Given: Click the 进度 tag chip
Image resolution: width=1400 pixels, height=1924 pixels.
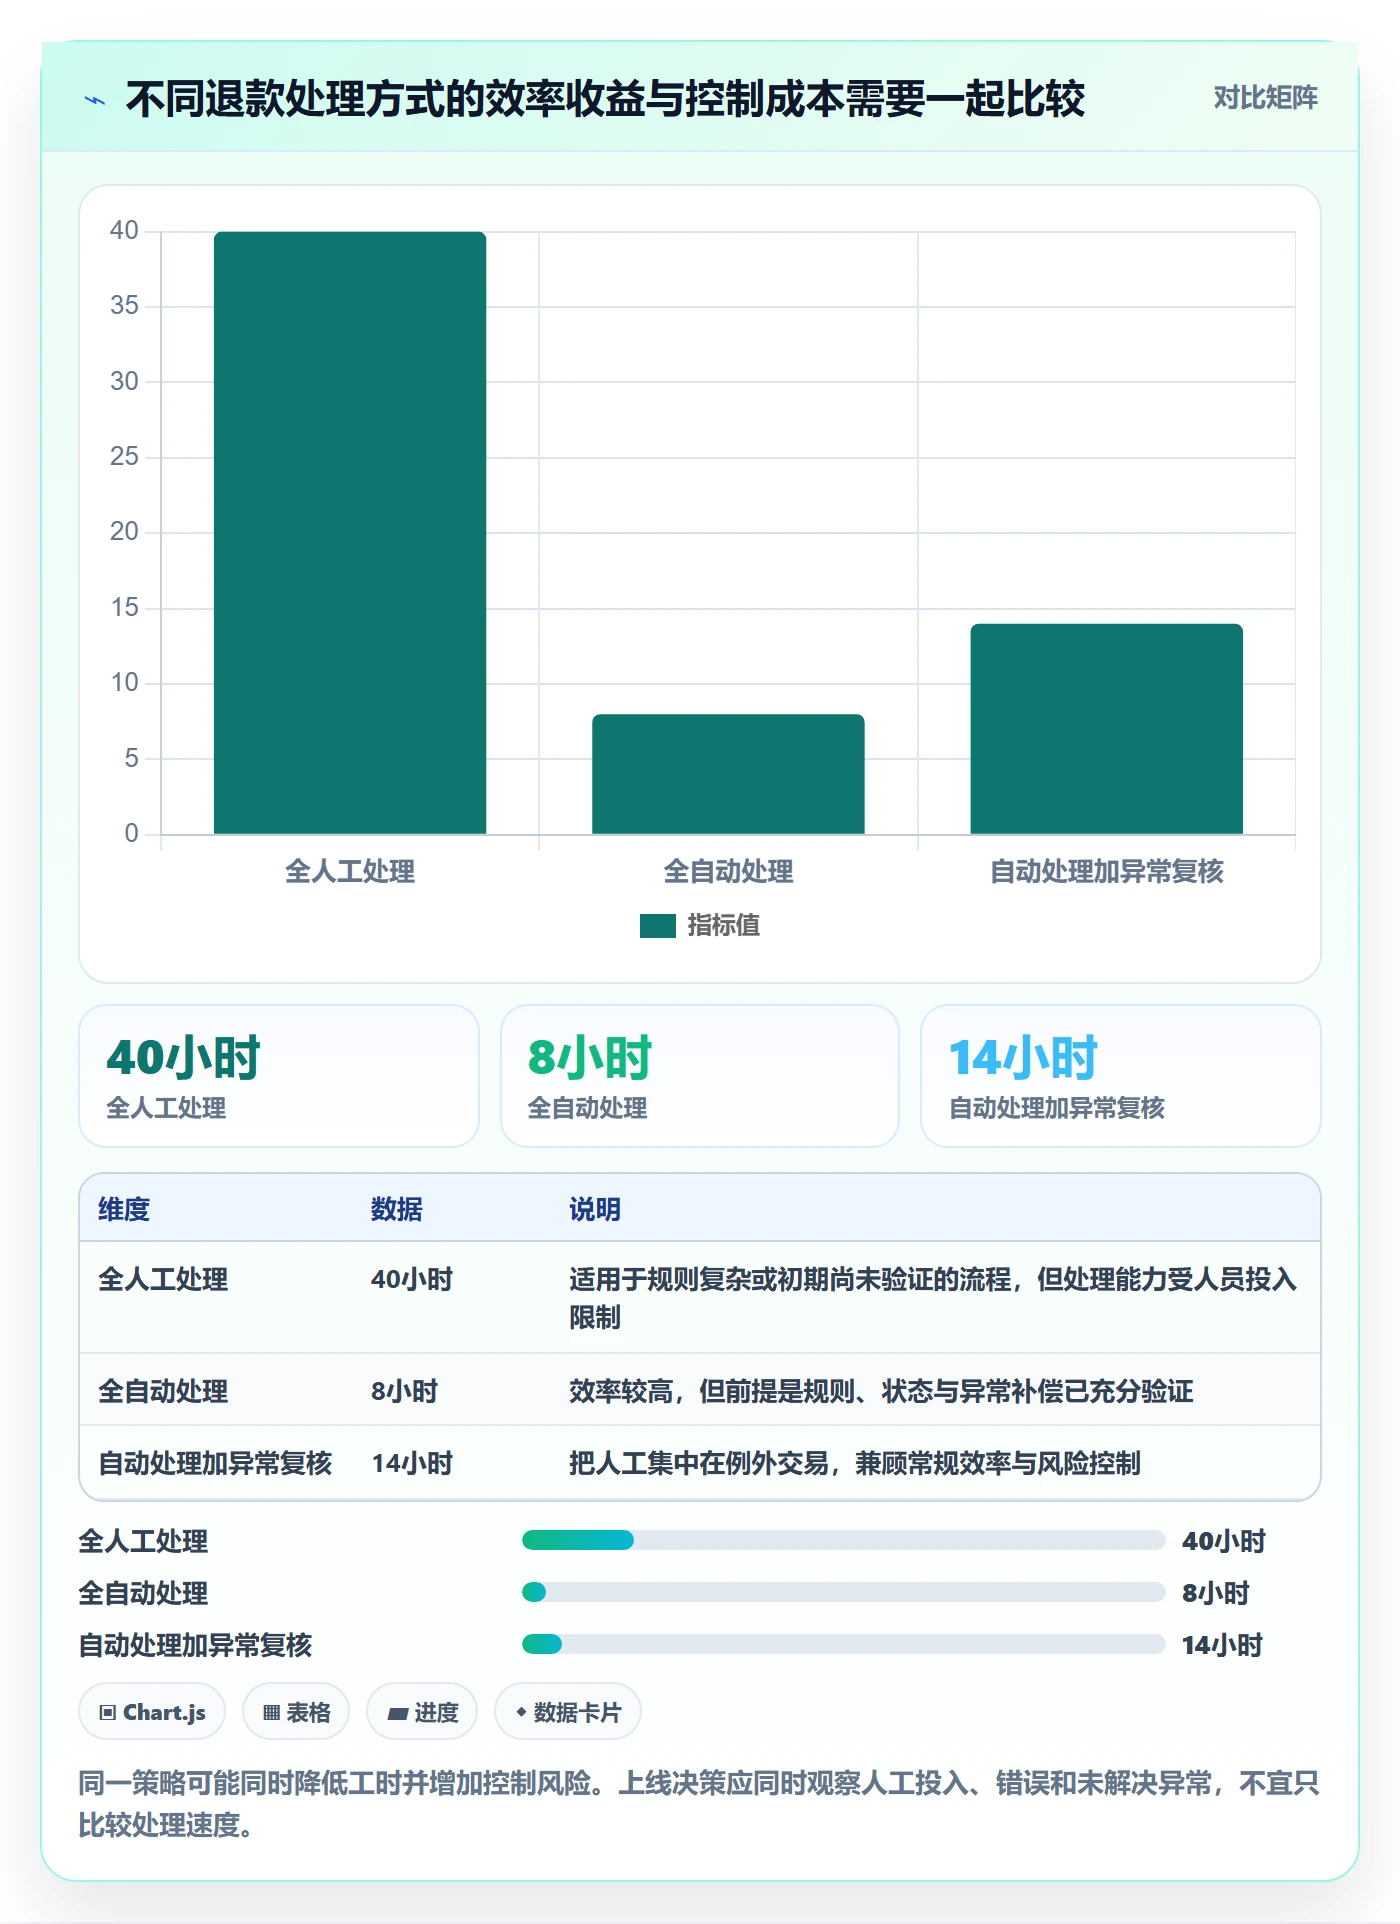Looking at the screenshot, I should pos(422,1712).
